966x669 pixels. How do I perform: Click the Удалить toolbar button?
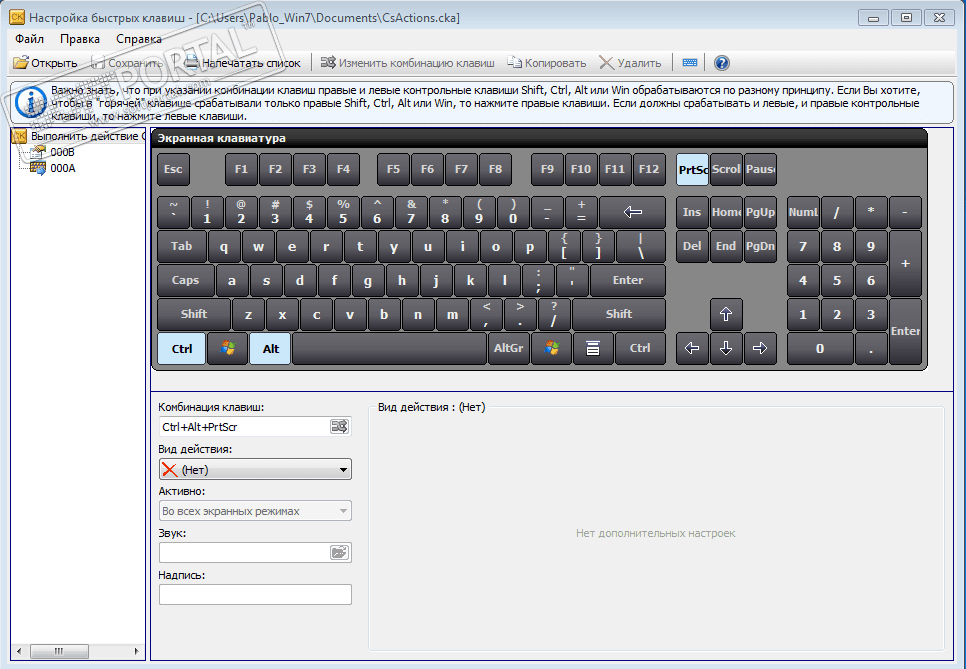[x=630, y=63]
